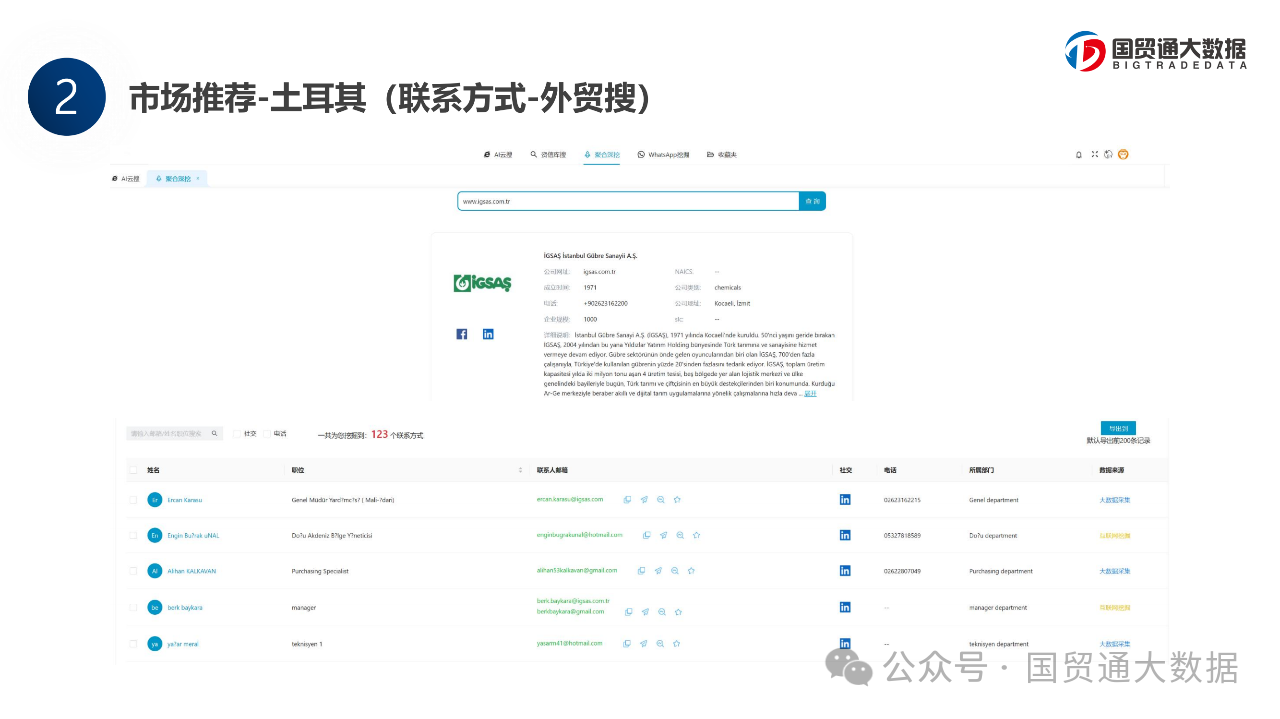Open Ercan Karasu's LinkedIn profile icon
The image size is (1280, 719).
tap(845, 499)
